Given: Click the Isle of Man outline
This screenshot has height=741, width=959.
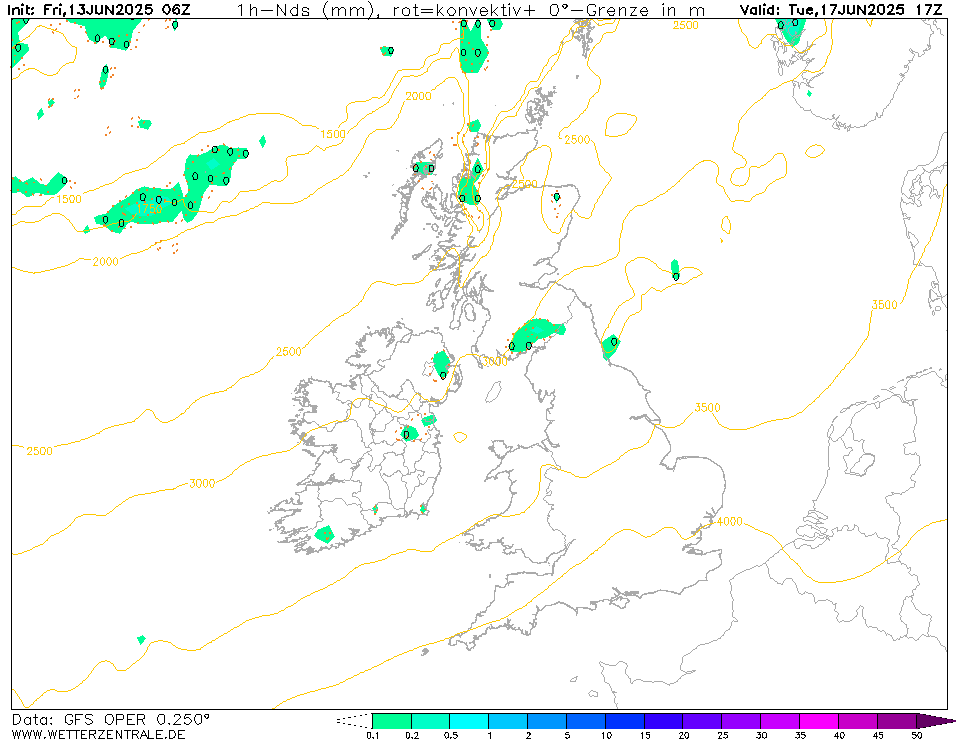Looking at the screenshot, I should tap(494, 392).
